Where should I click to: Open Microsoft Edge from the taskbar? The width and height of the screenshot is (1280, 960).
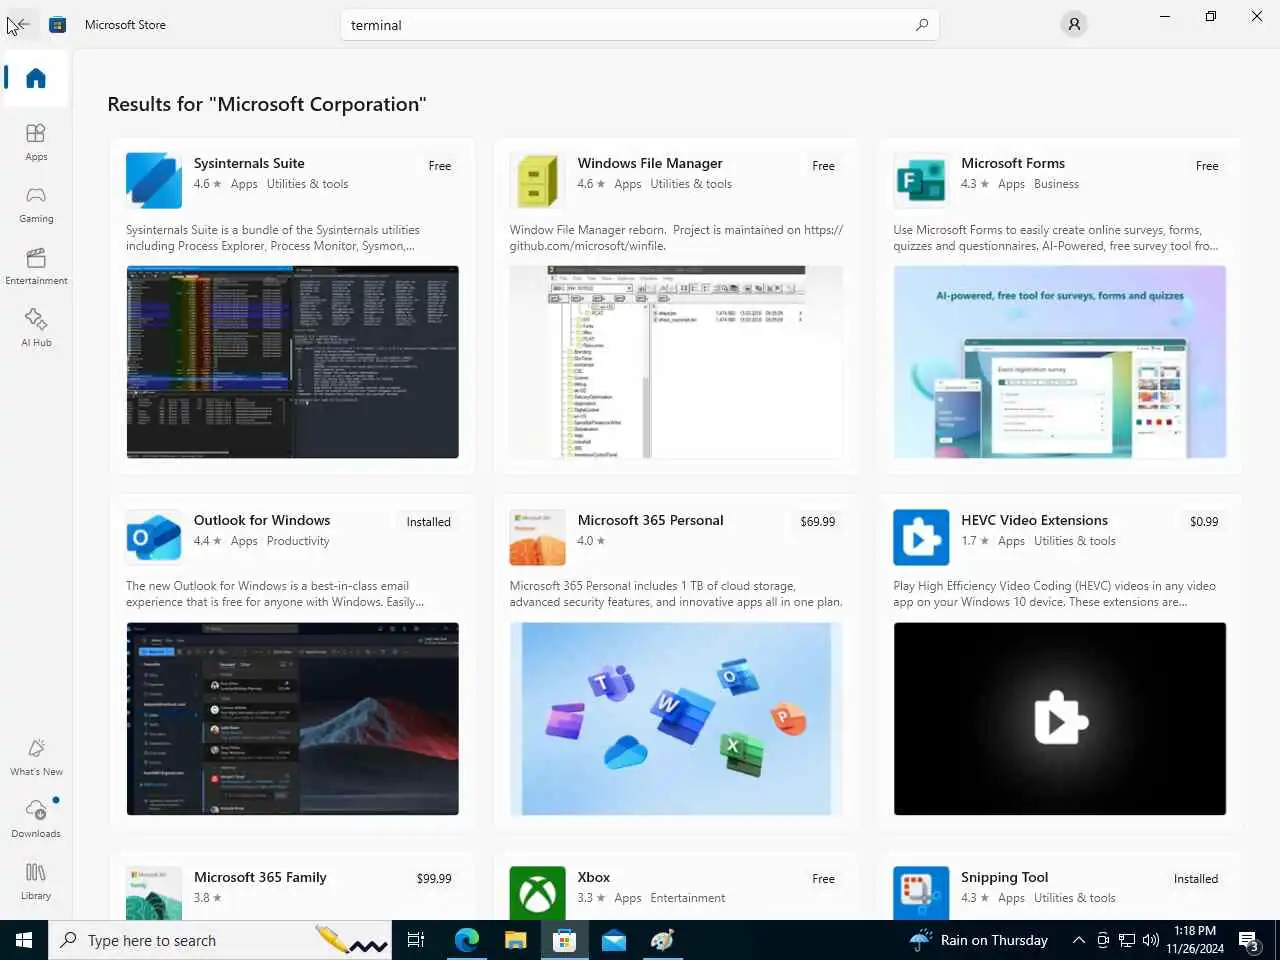tap(467, 940)
